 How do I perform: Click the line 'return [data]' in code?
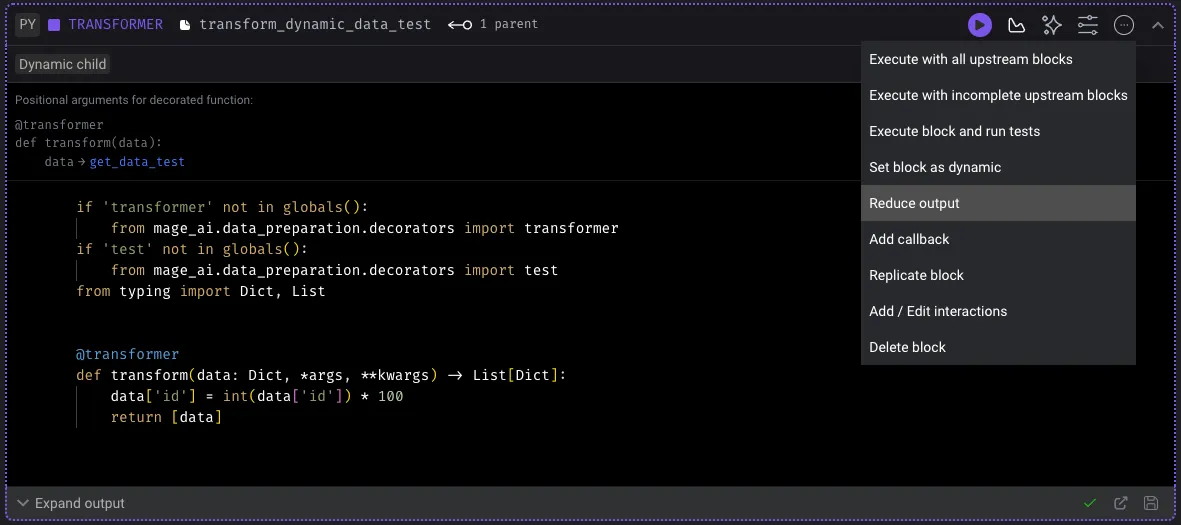(166, 417)
